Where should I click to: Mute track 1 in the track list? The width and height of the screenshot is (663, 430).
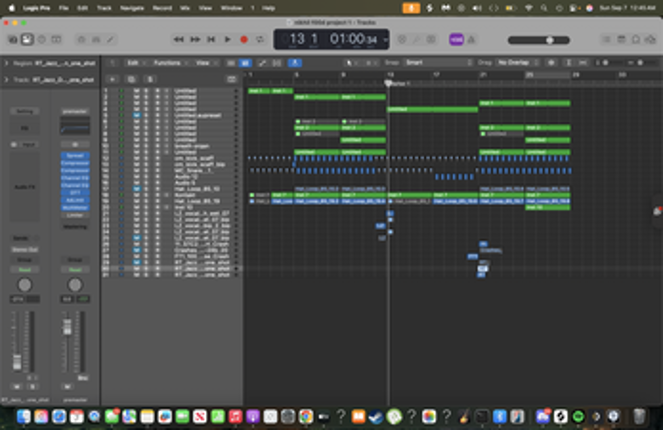coord(136,89)
